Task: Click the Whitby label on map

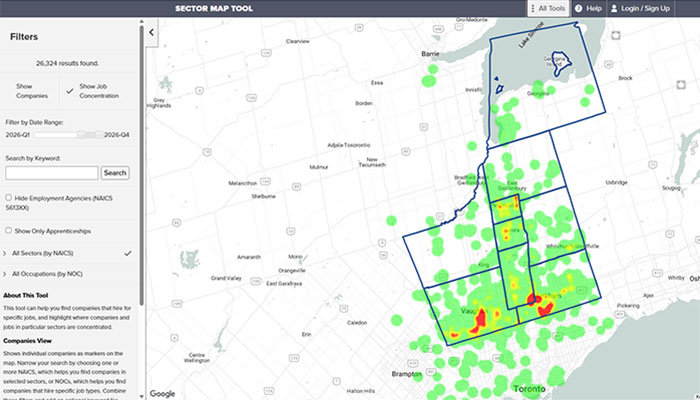Action: click(x=676, y=278)
